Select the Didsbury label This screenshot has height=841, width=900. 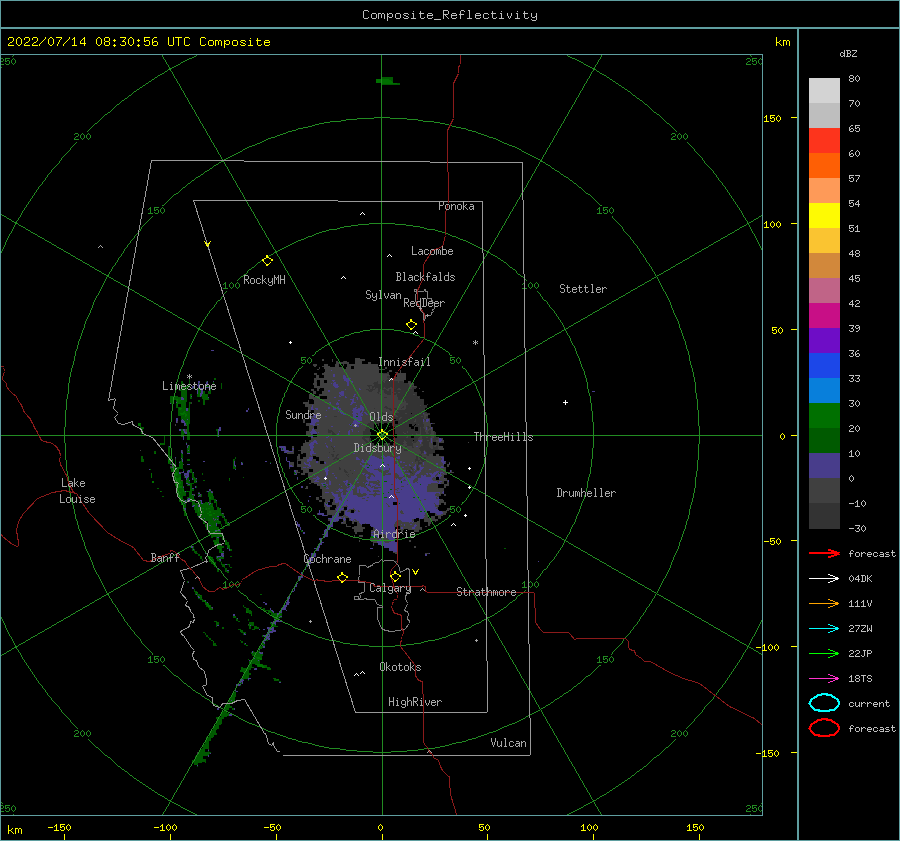pos(378,448)
